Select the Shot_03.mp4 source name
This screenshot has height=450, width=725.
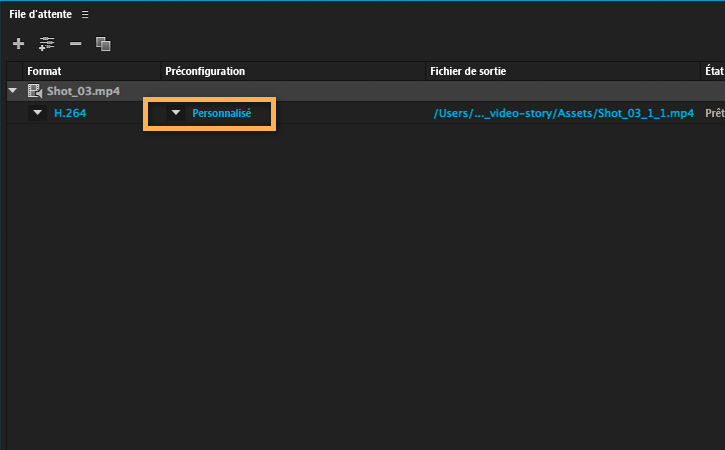point(83,91)
